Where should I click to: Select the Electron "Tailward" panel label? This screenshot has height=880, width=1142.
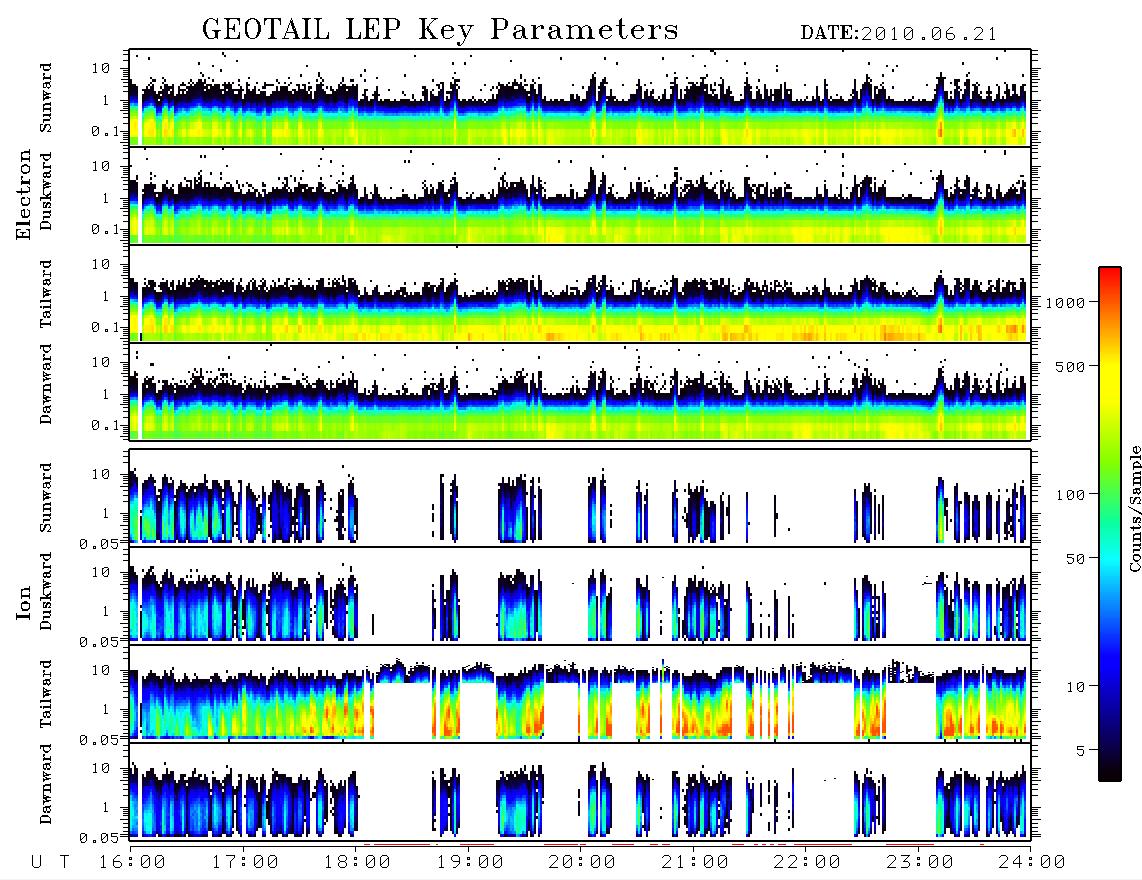coord(46,294)
